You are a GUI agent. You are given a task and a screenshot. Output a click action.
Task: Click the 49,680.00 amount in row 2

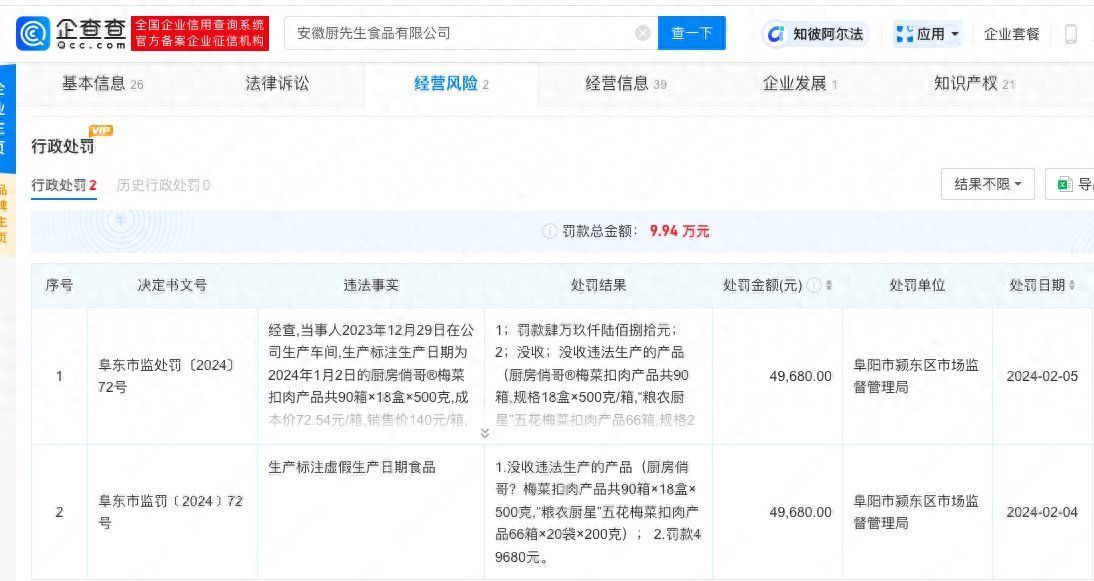[800, 512]
